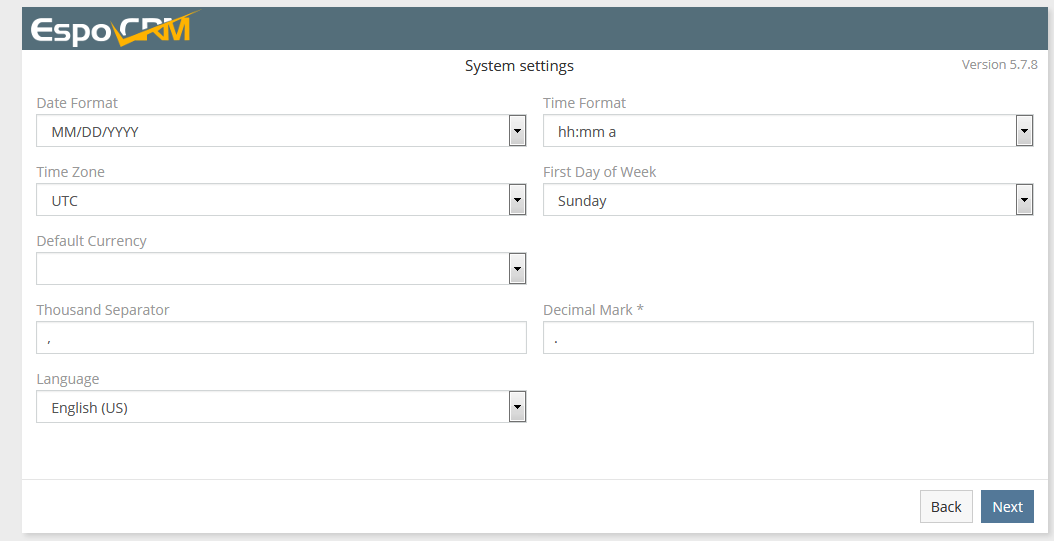This screenshot has height=541, width=1054.
Task: Expand the Default Currency dropdown
Action: pyautogui.click(x=281, y=269)
